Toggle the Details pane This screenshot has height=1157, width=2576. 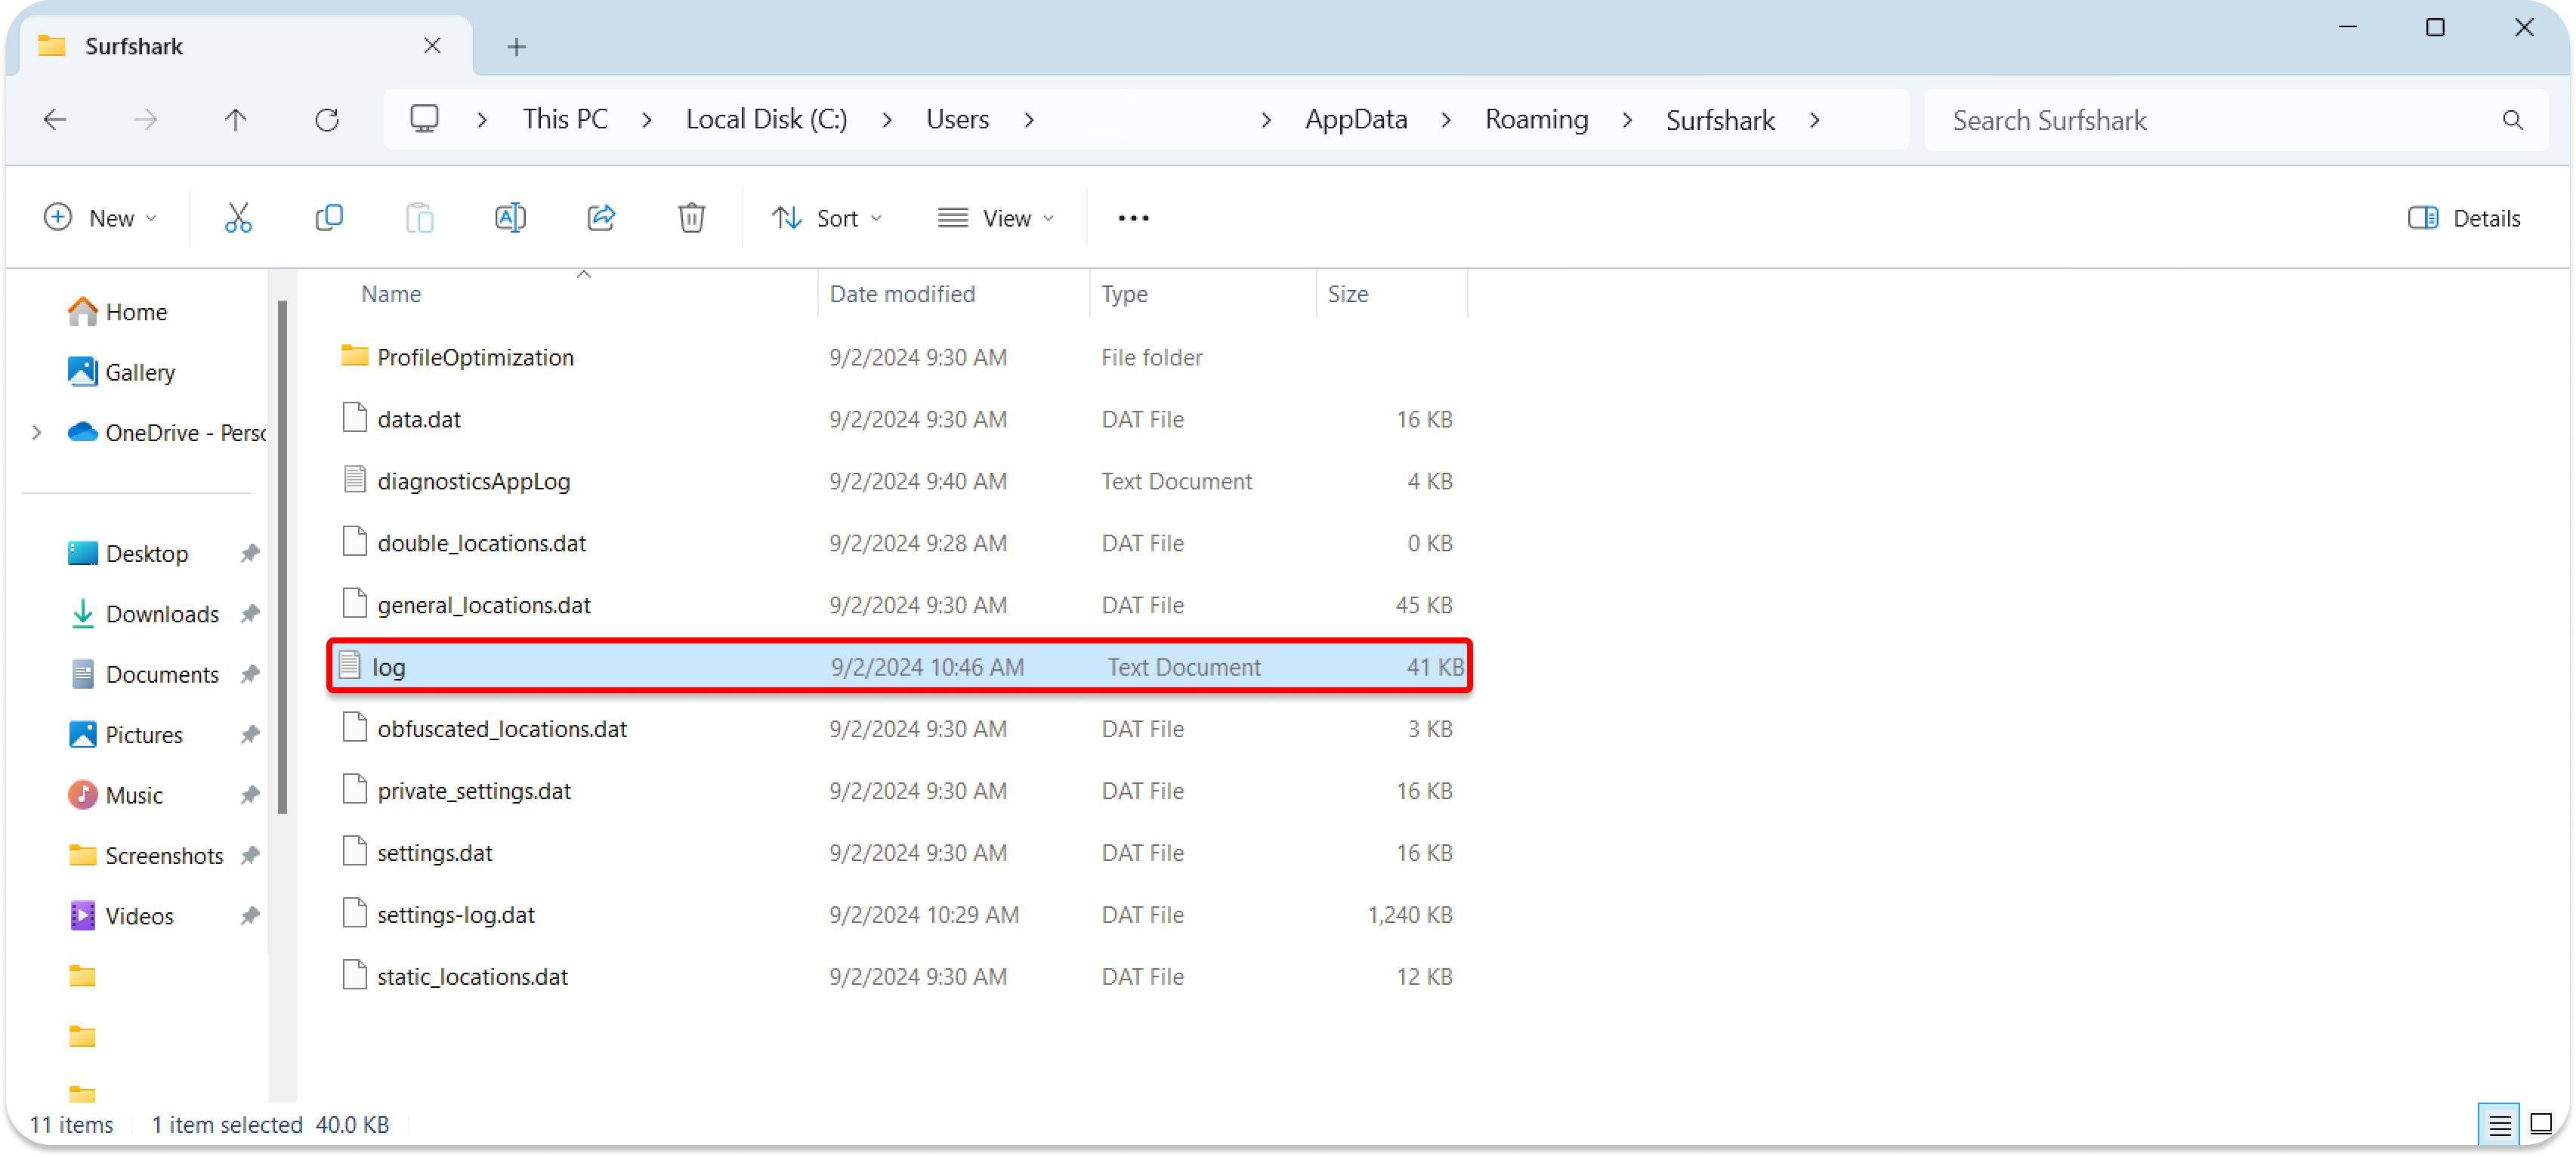click(x=2464, y=218)
